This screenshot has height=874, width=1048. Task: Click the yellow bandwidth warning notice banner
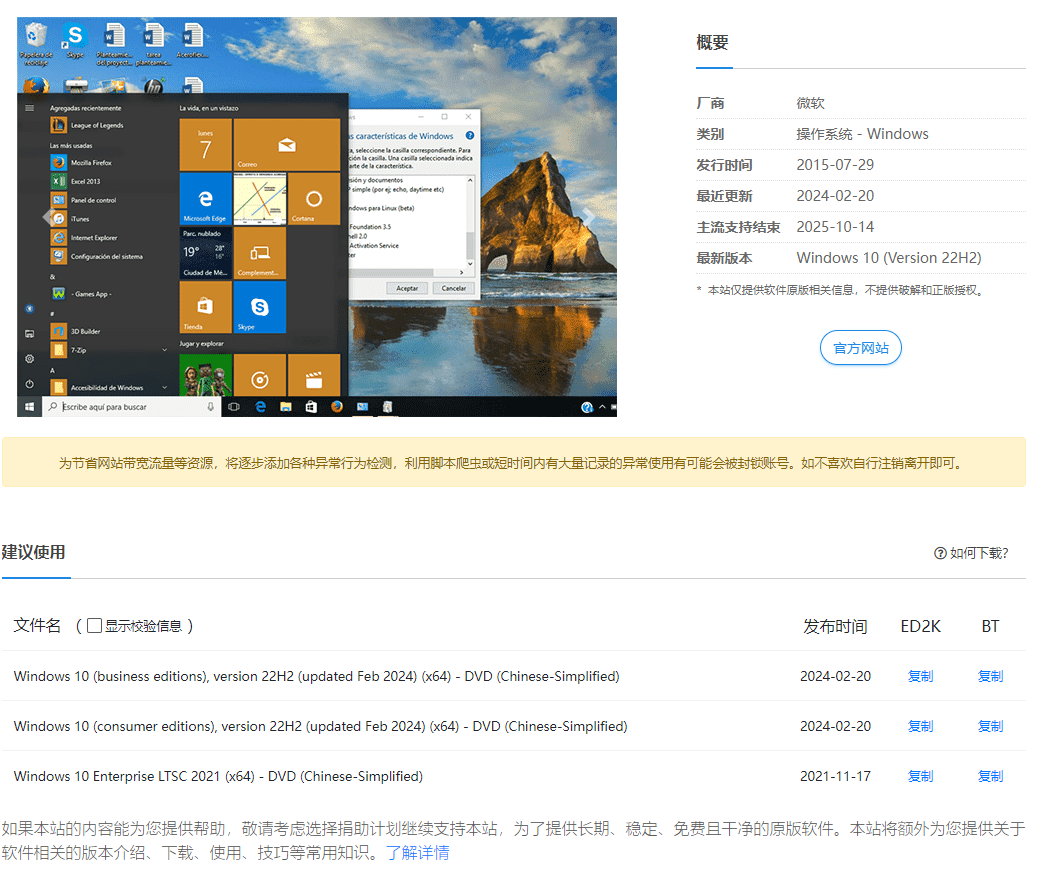coord(513,462)
